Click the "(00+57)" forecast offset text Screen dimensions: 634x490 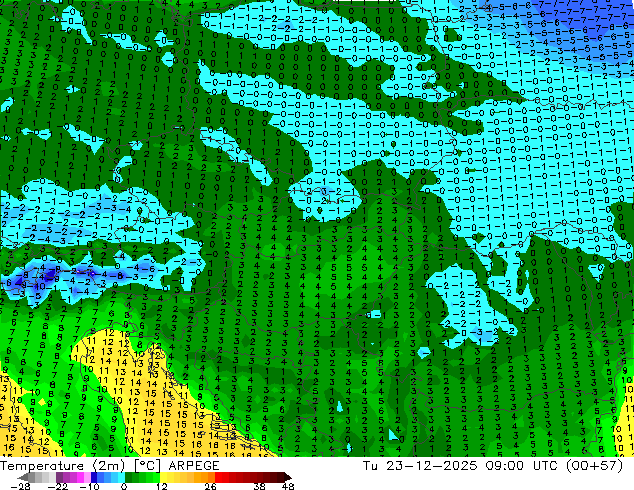(595, 466)
